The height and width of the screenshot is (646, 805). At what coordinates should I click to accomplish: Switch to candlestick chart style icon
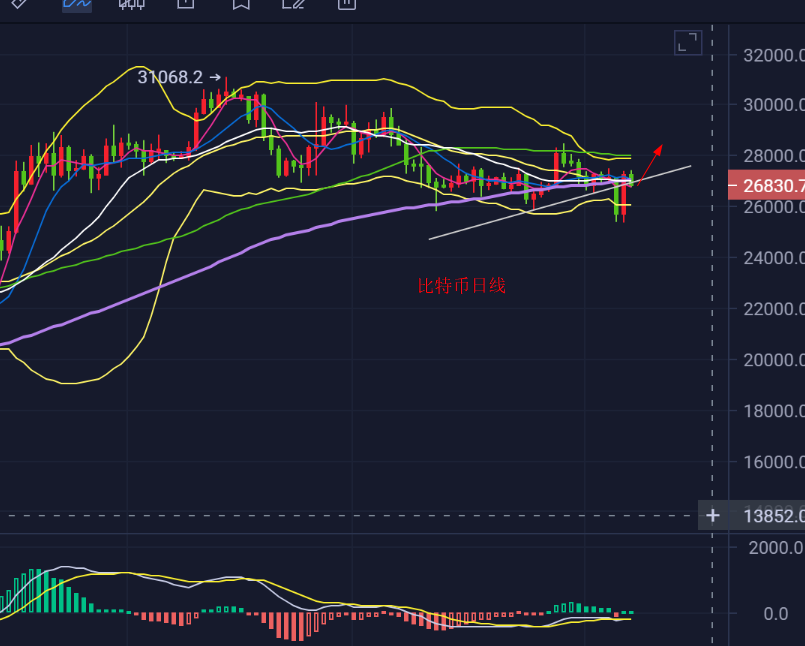point(131,4)
